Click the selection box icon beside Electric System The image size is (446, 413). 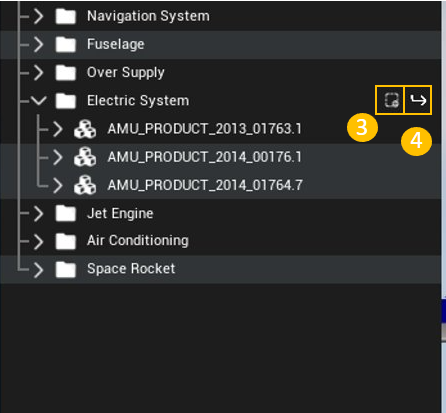pos(391,100)
